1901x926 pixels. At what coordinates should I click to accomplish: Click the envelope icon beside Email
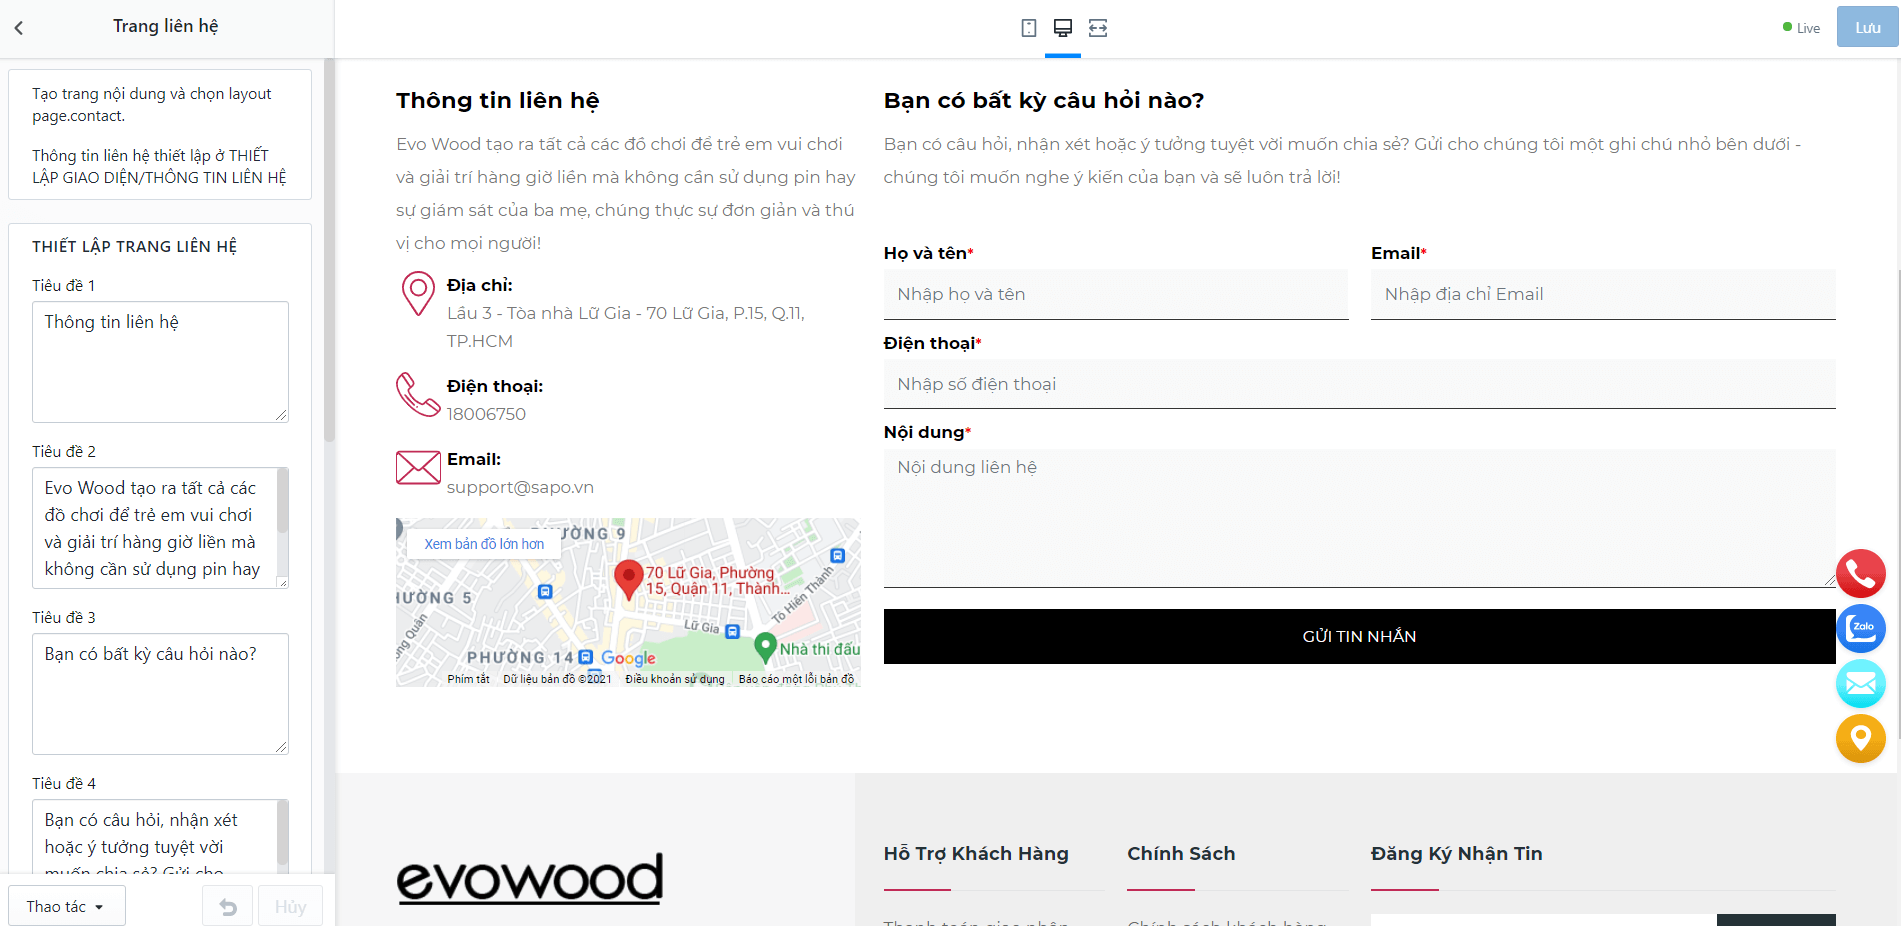coord(418,467)
